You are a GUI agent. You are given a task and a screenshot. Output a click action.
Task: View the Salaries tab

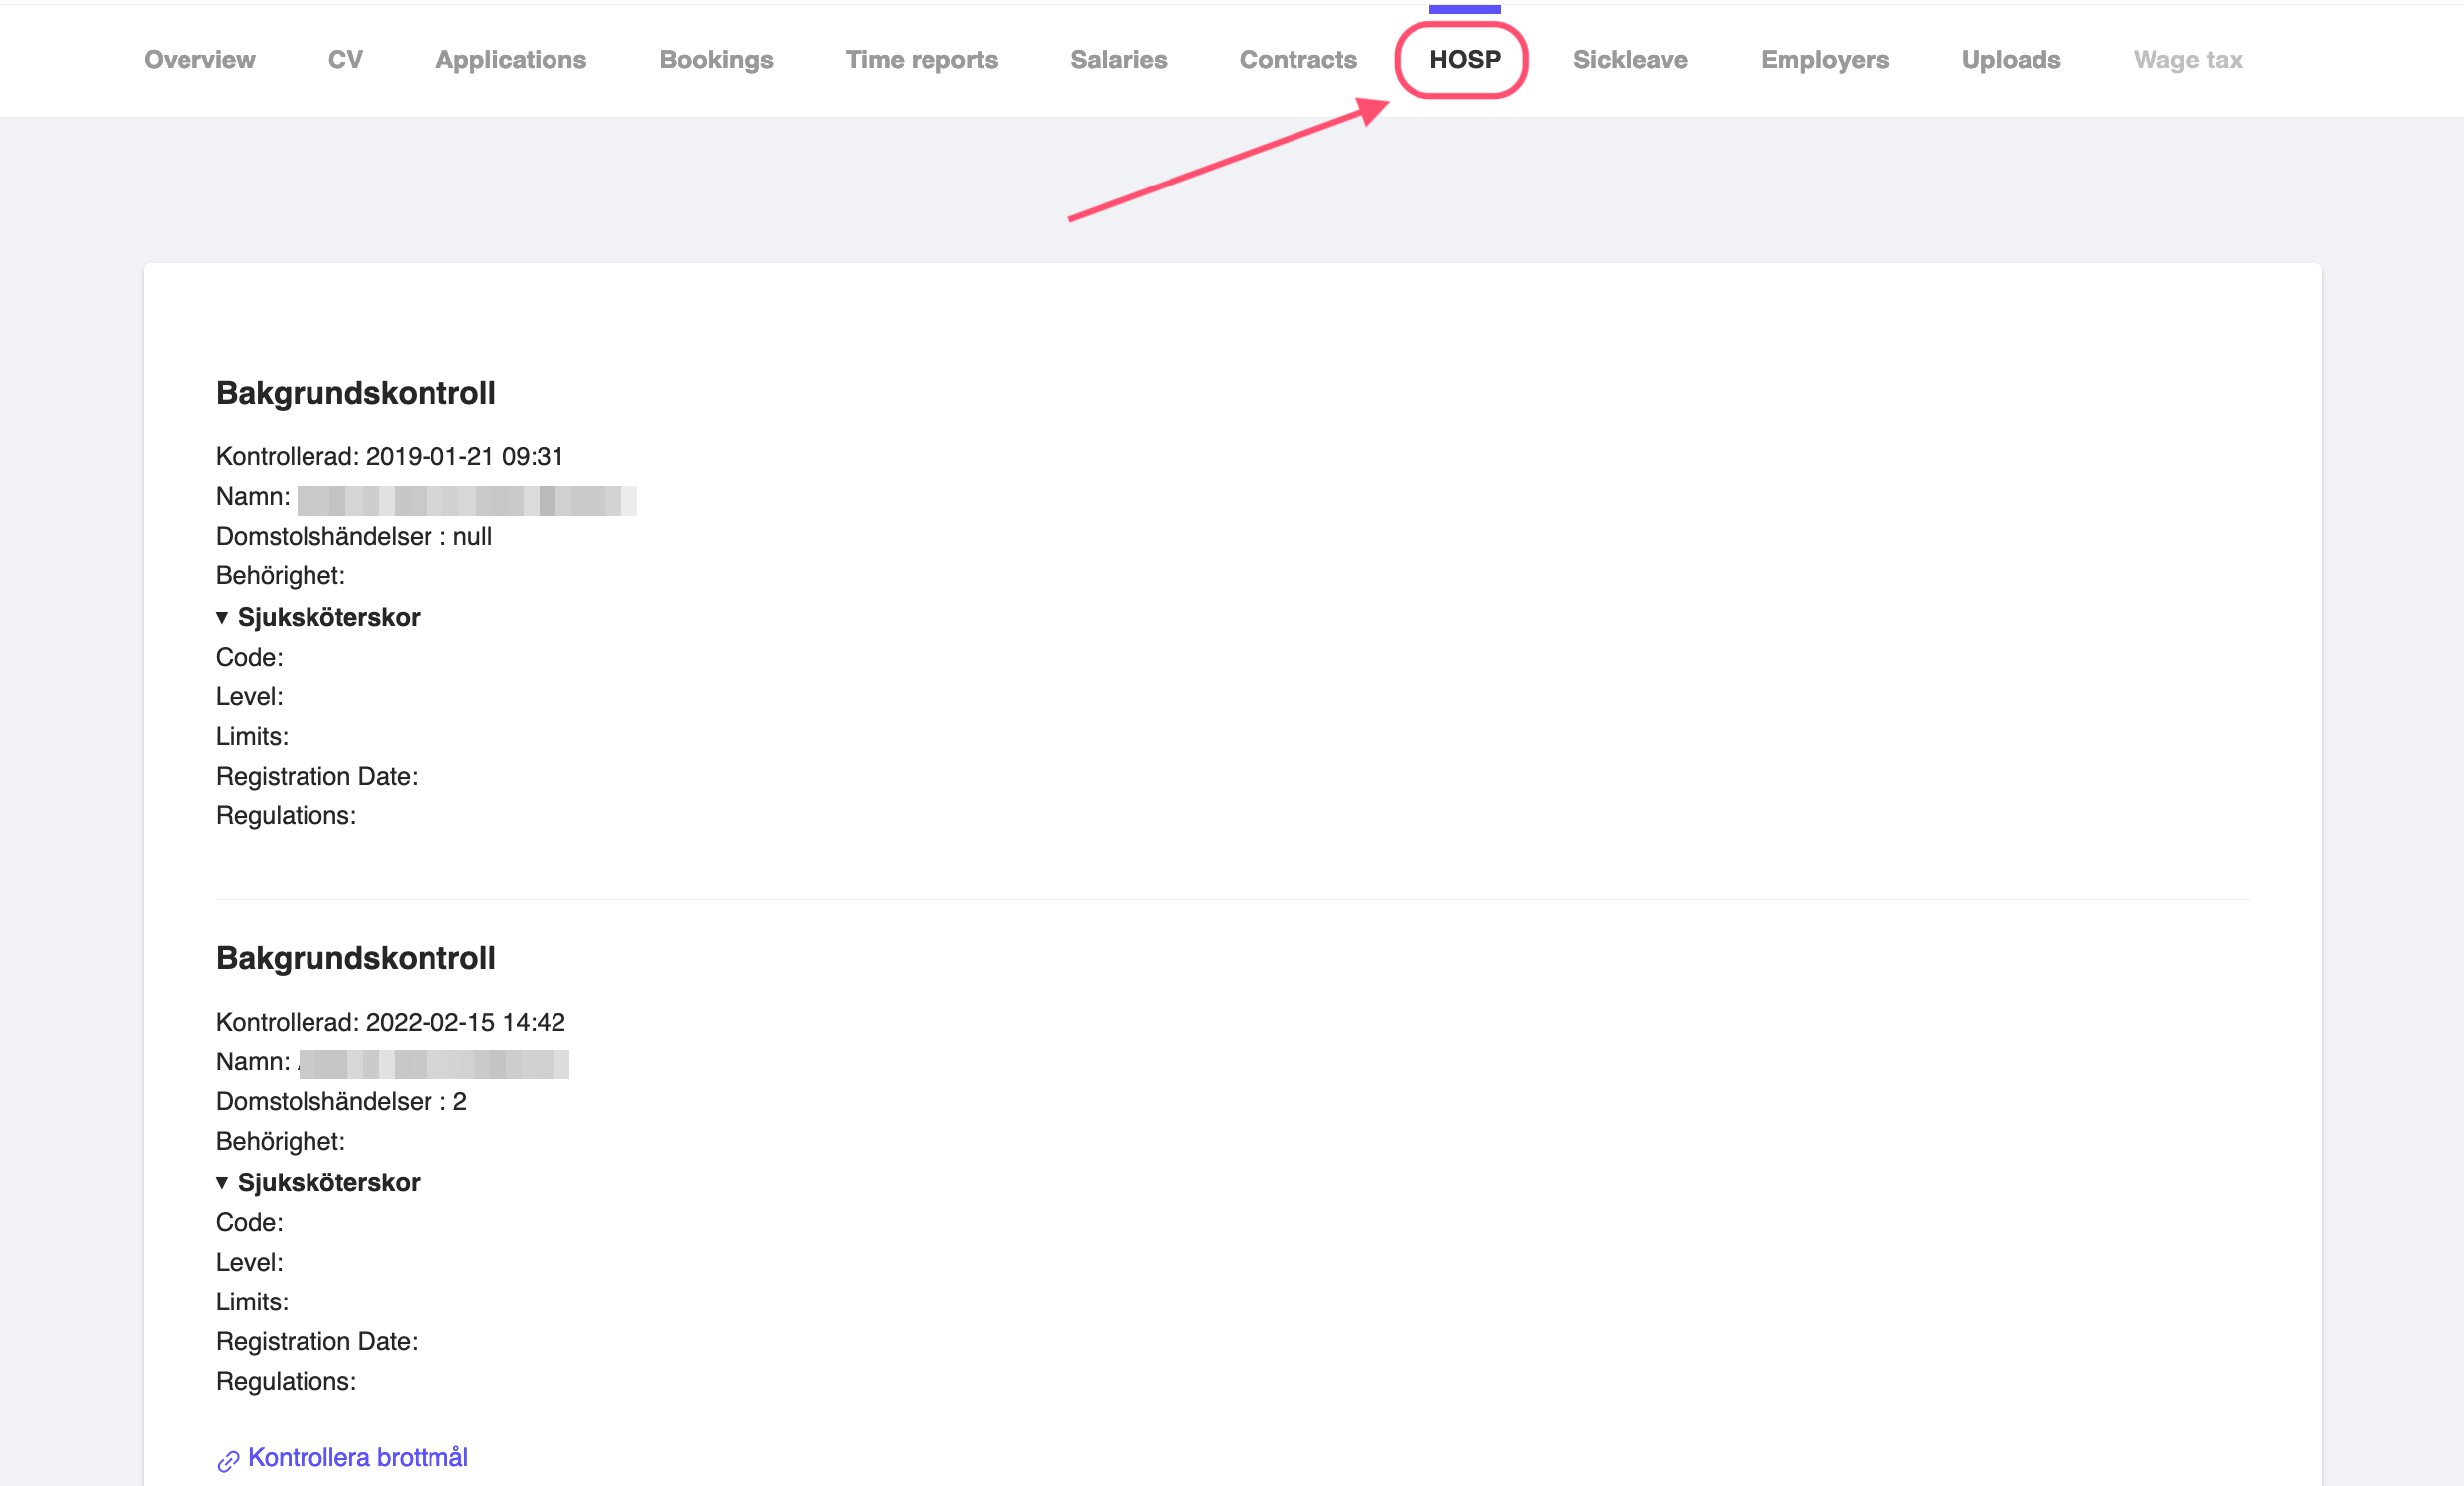(1118, 60)
